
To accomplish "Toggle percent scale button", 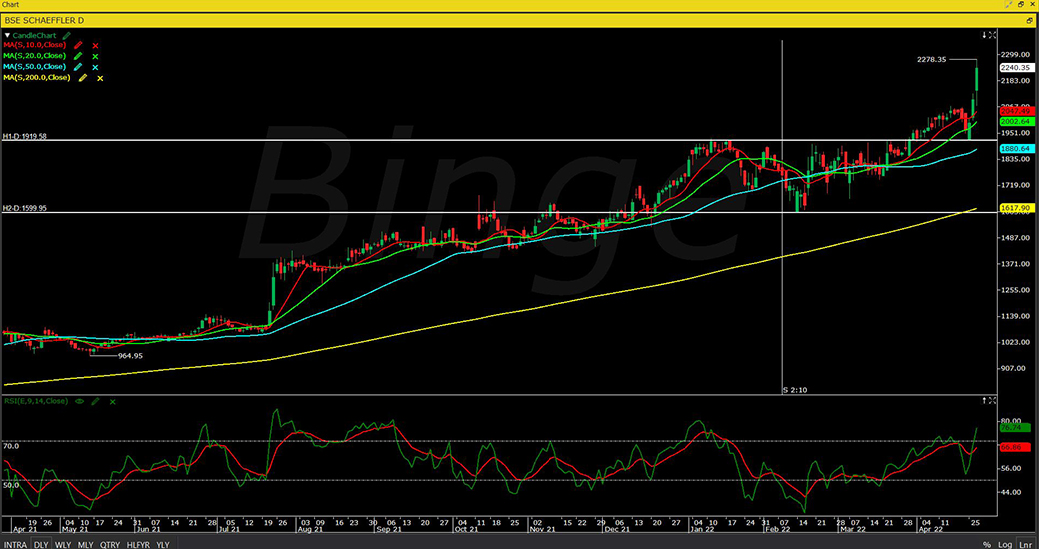I will tap(987, 544).
